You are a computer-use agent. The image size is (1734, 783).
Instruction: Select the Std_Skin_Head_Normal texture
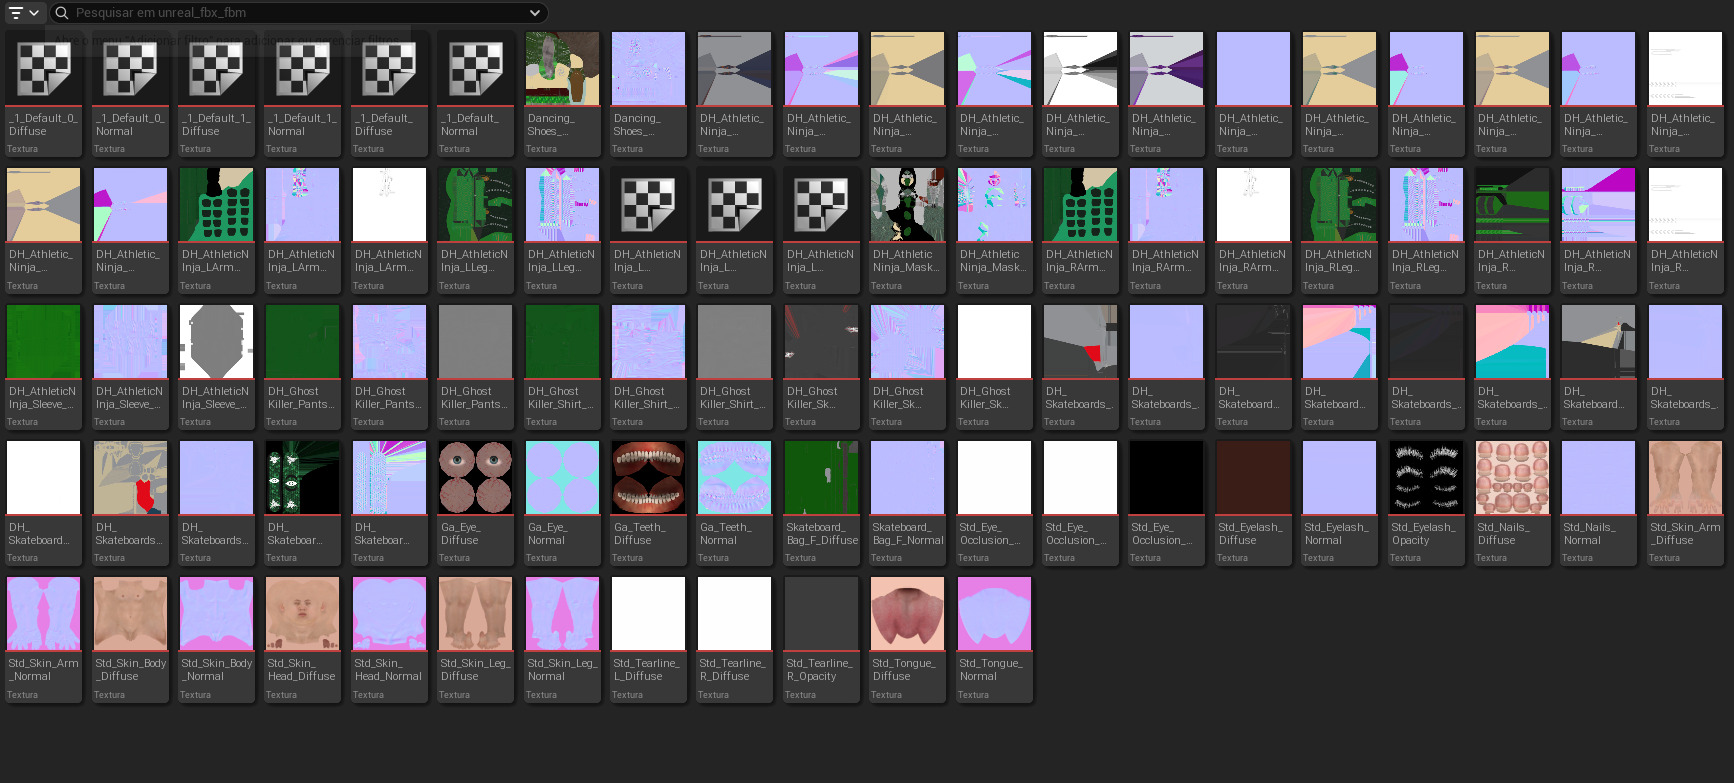coord(390,639)
